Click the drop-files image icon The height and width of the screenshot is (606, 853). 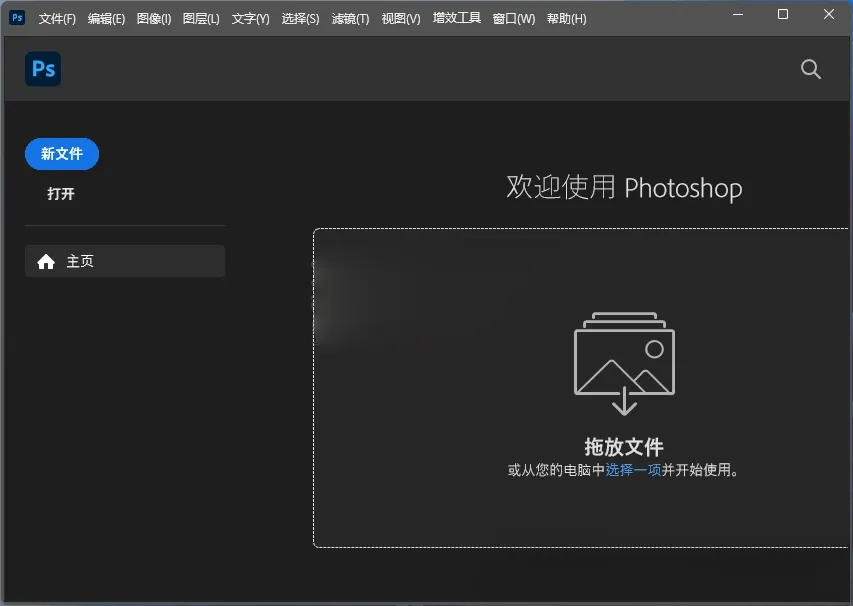pyautogui.click(x=625, y=363)
